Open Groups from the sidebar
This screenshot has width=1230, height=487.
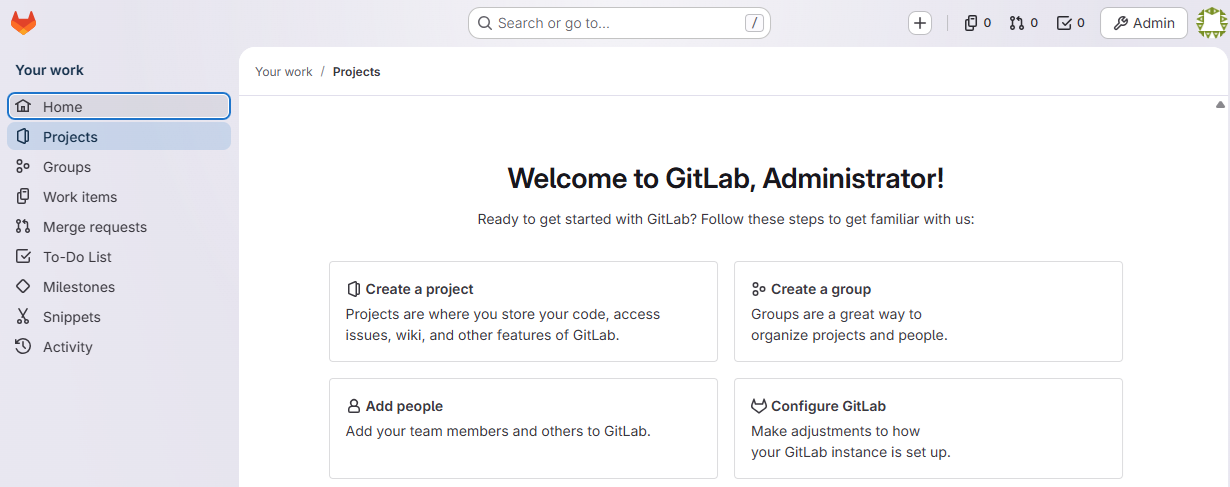click(67, 167)
